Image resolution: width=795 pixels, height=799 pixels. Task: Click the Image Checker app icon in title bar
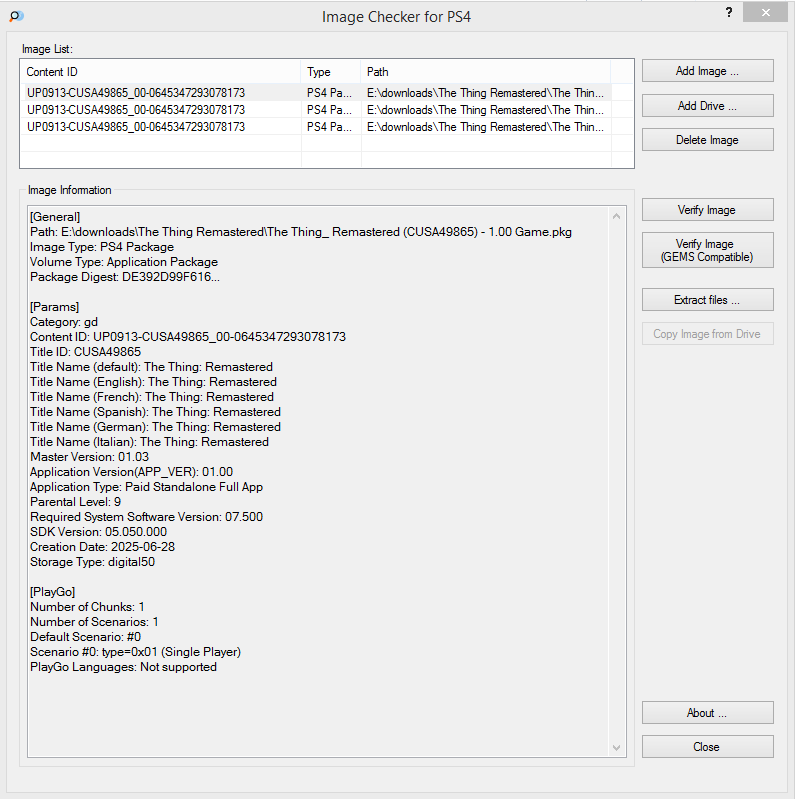pyautogui.click(x=16, y=16)
